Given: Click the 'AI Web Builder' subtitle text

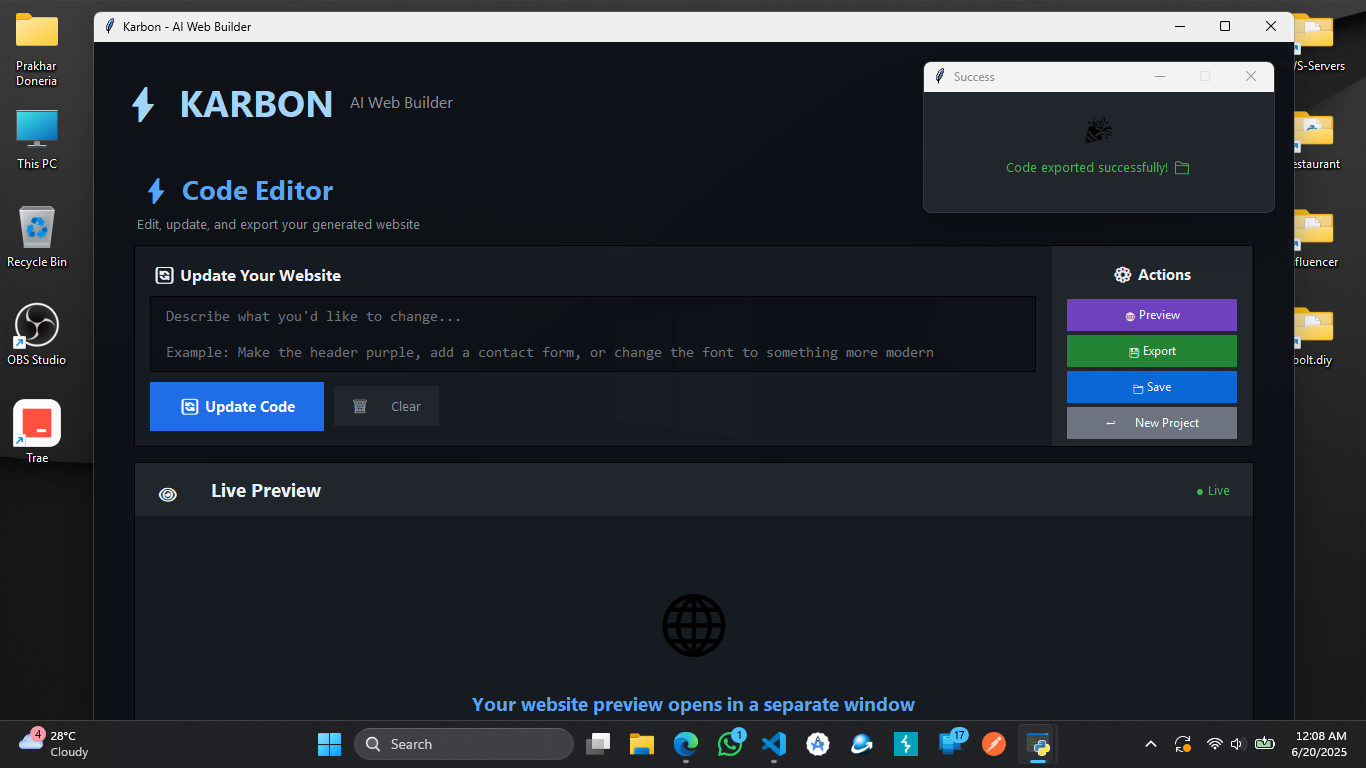Looking at the screenshot, I should click(x=401, y=103).
